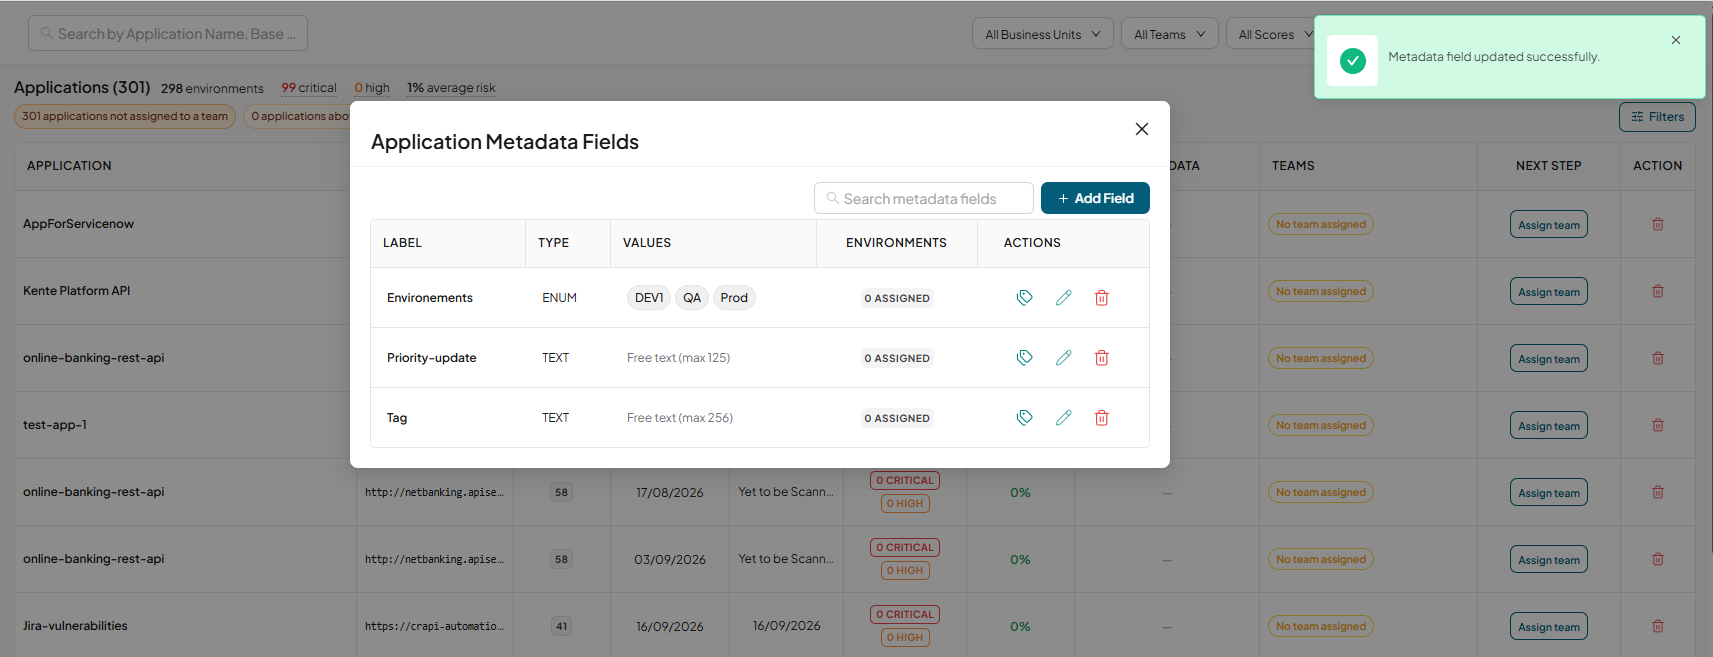Assign team to Jira-vulnerabilities
The width and height of the screenshot is (1713, 657).
[1548, 627]
